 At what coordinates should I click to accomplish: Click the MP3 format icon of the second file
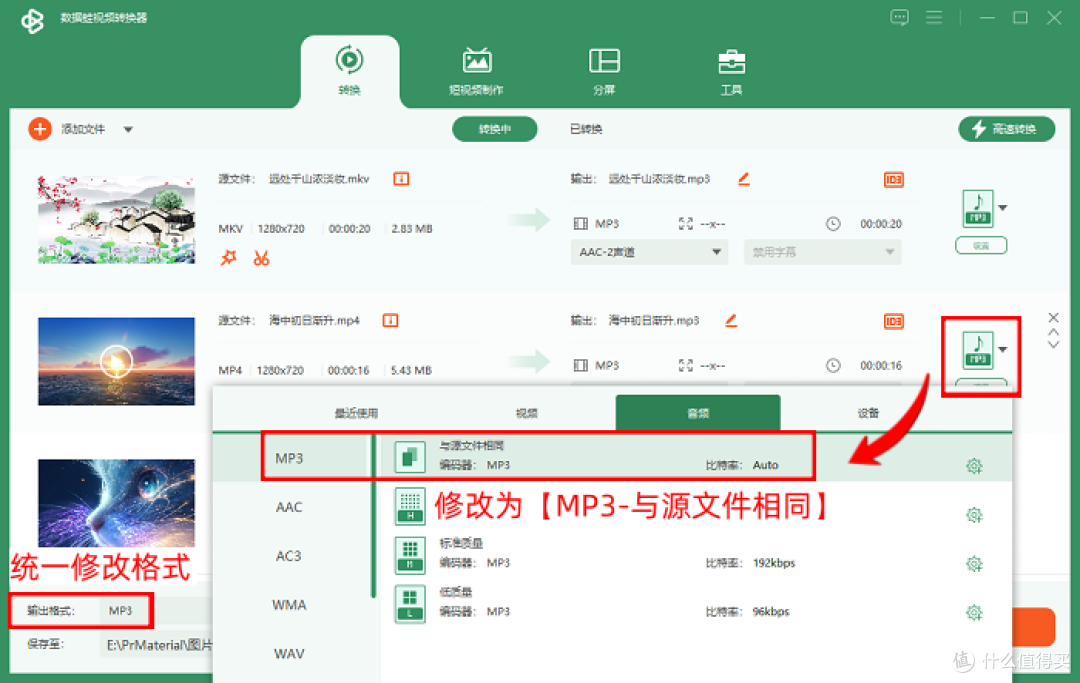tap(977, 350)
